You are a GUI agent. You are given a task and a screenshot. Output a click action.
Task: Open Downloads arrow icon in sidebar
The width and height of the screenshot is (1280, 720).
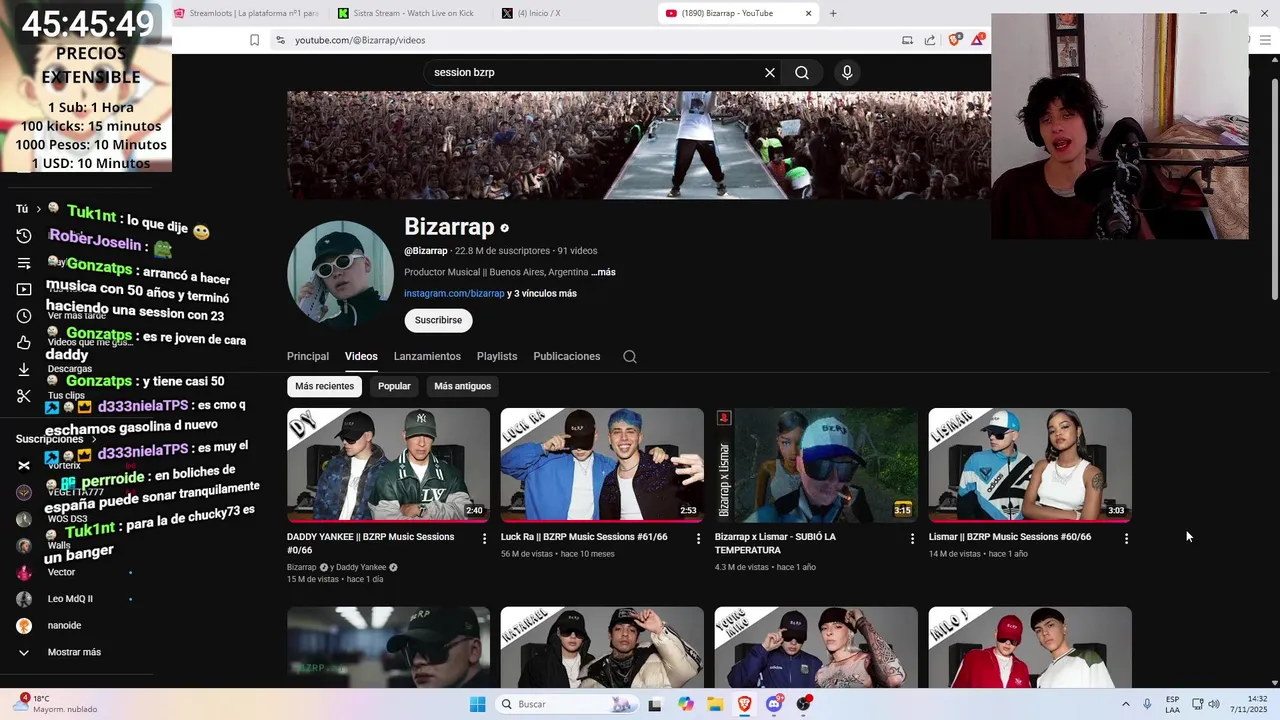tap(24, 369)
